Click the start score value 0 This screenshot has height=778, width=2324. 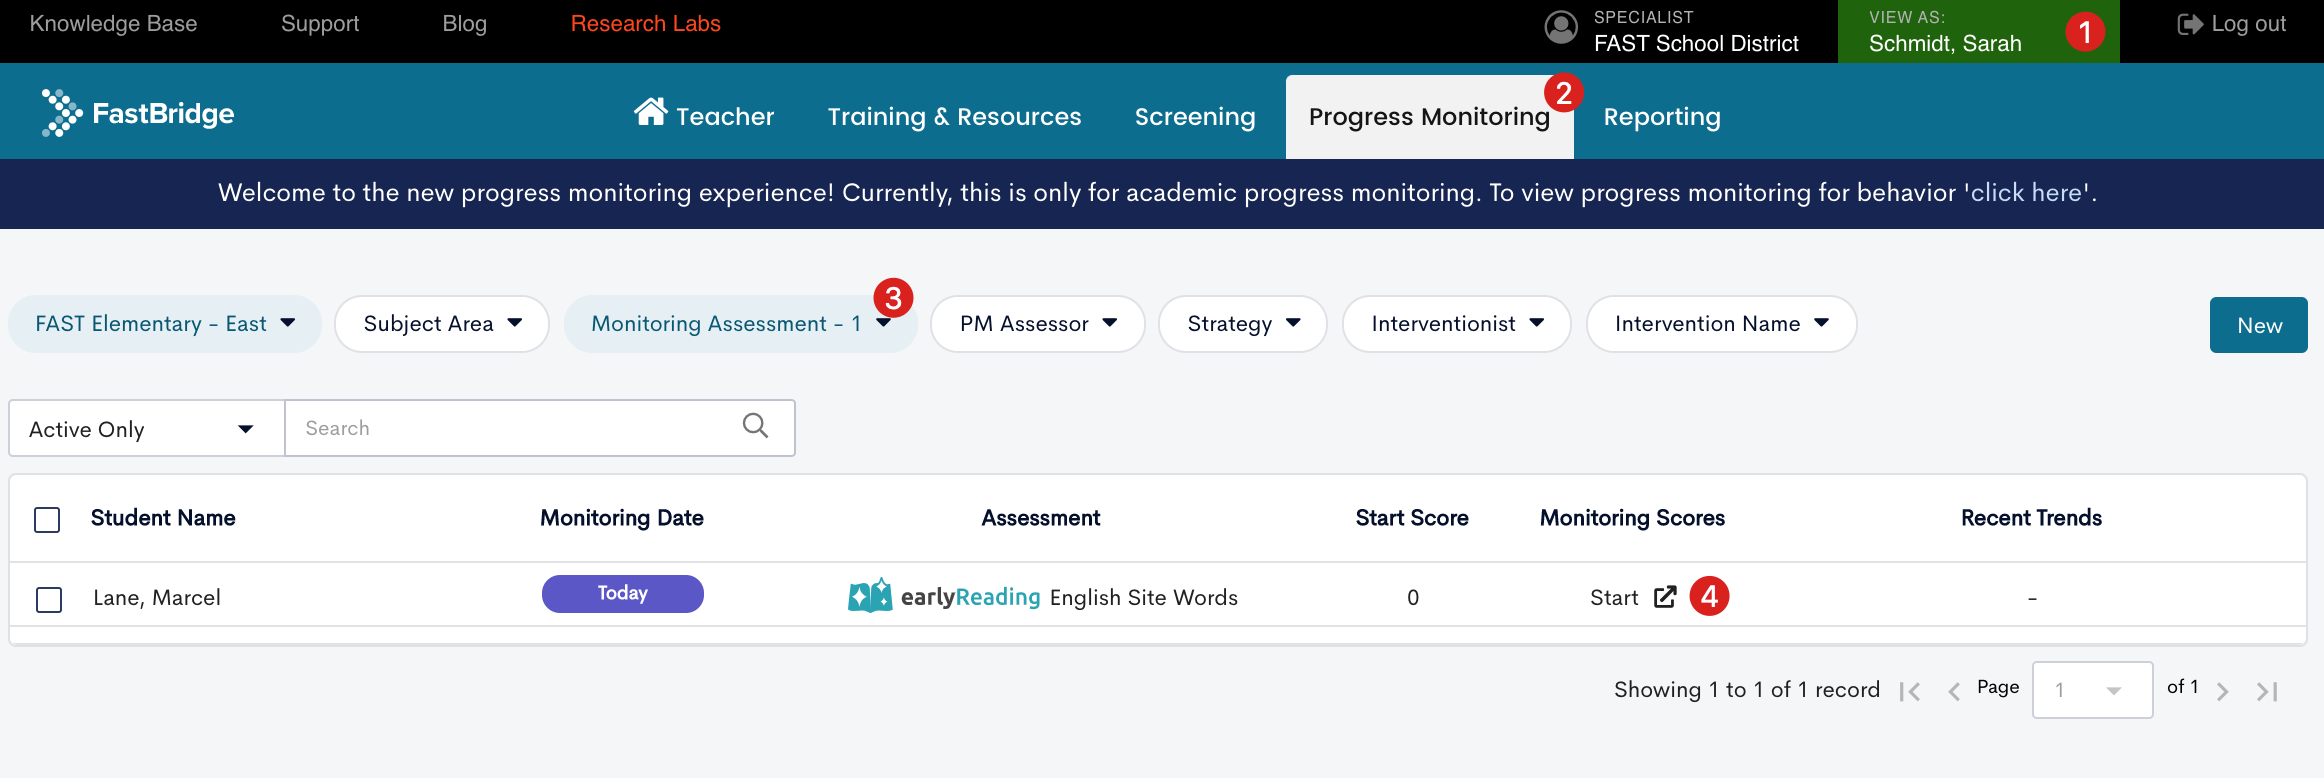[1413, 598]
